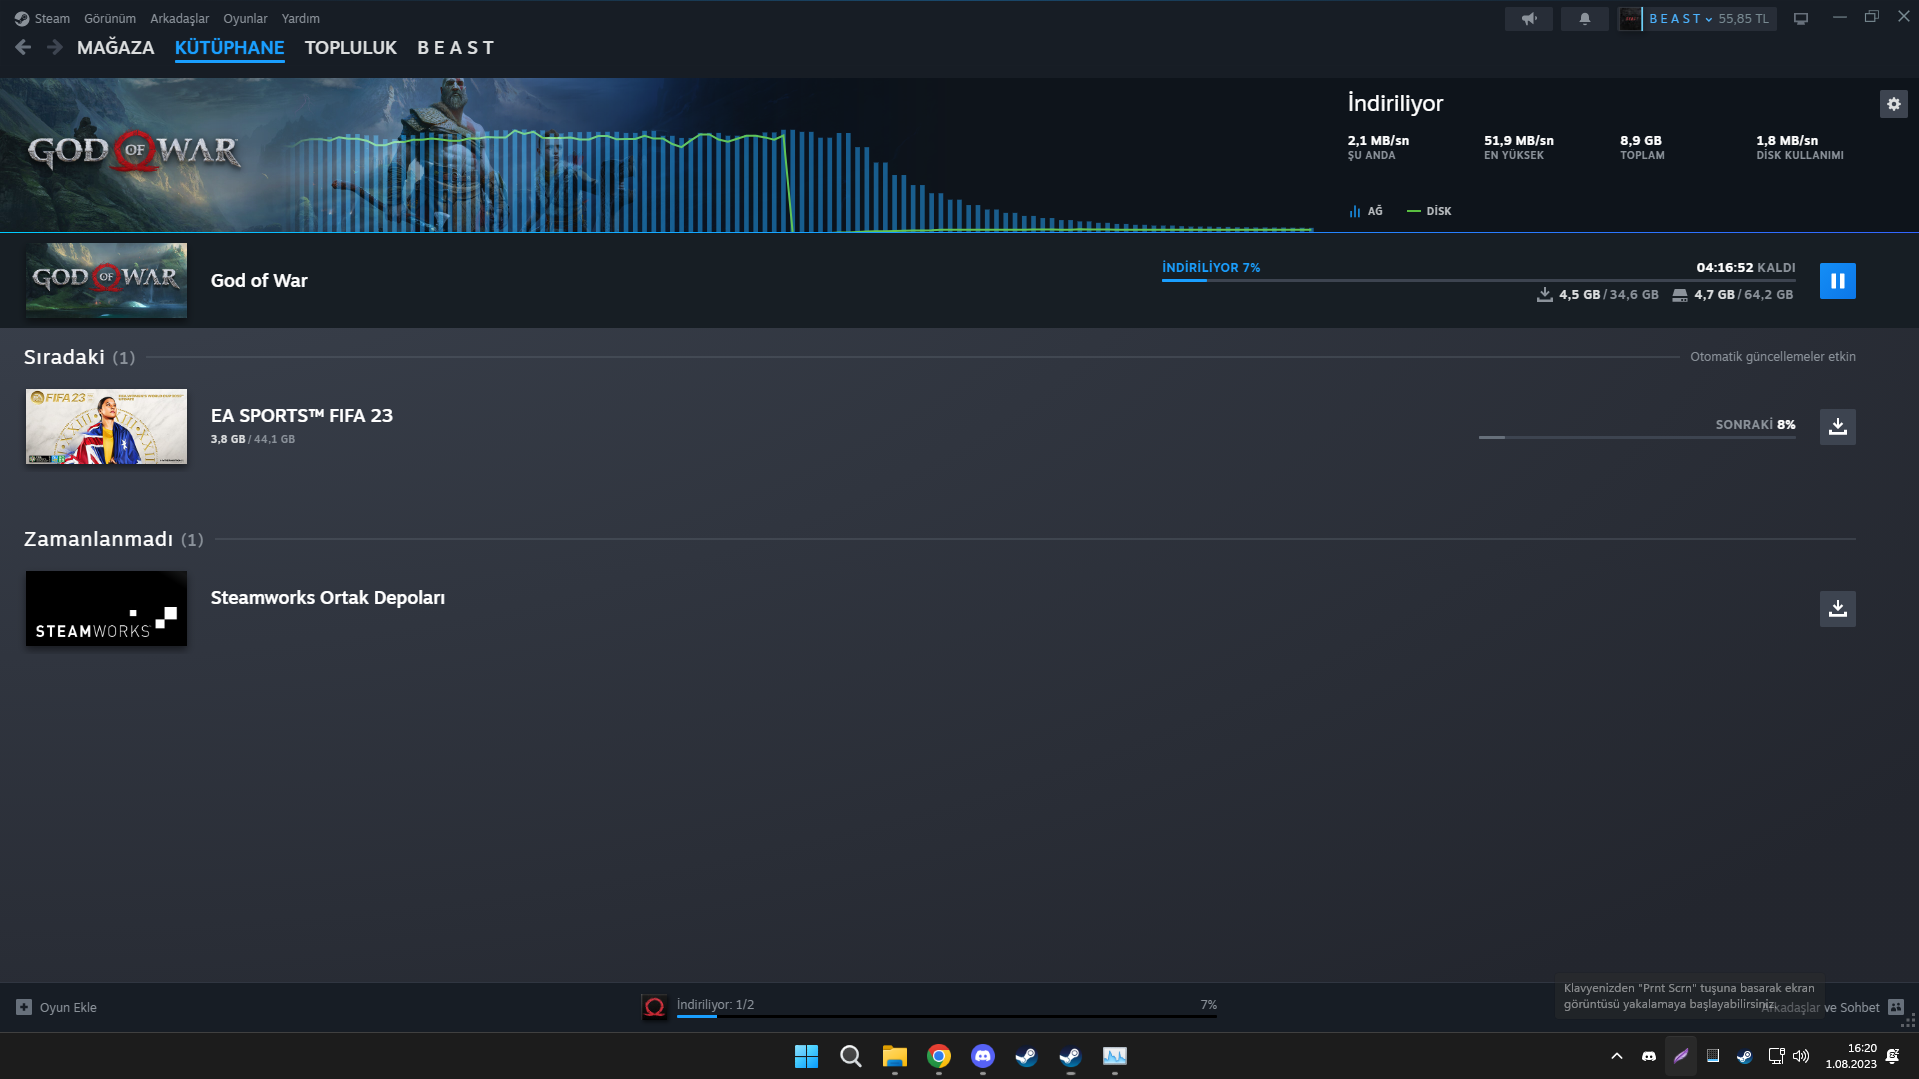This screenshot has width=1919, height=1079.
Task: Open the B E A S T profile tab
Action: point(456,47)
